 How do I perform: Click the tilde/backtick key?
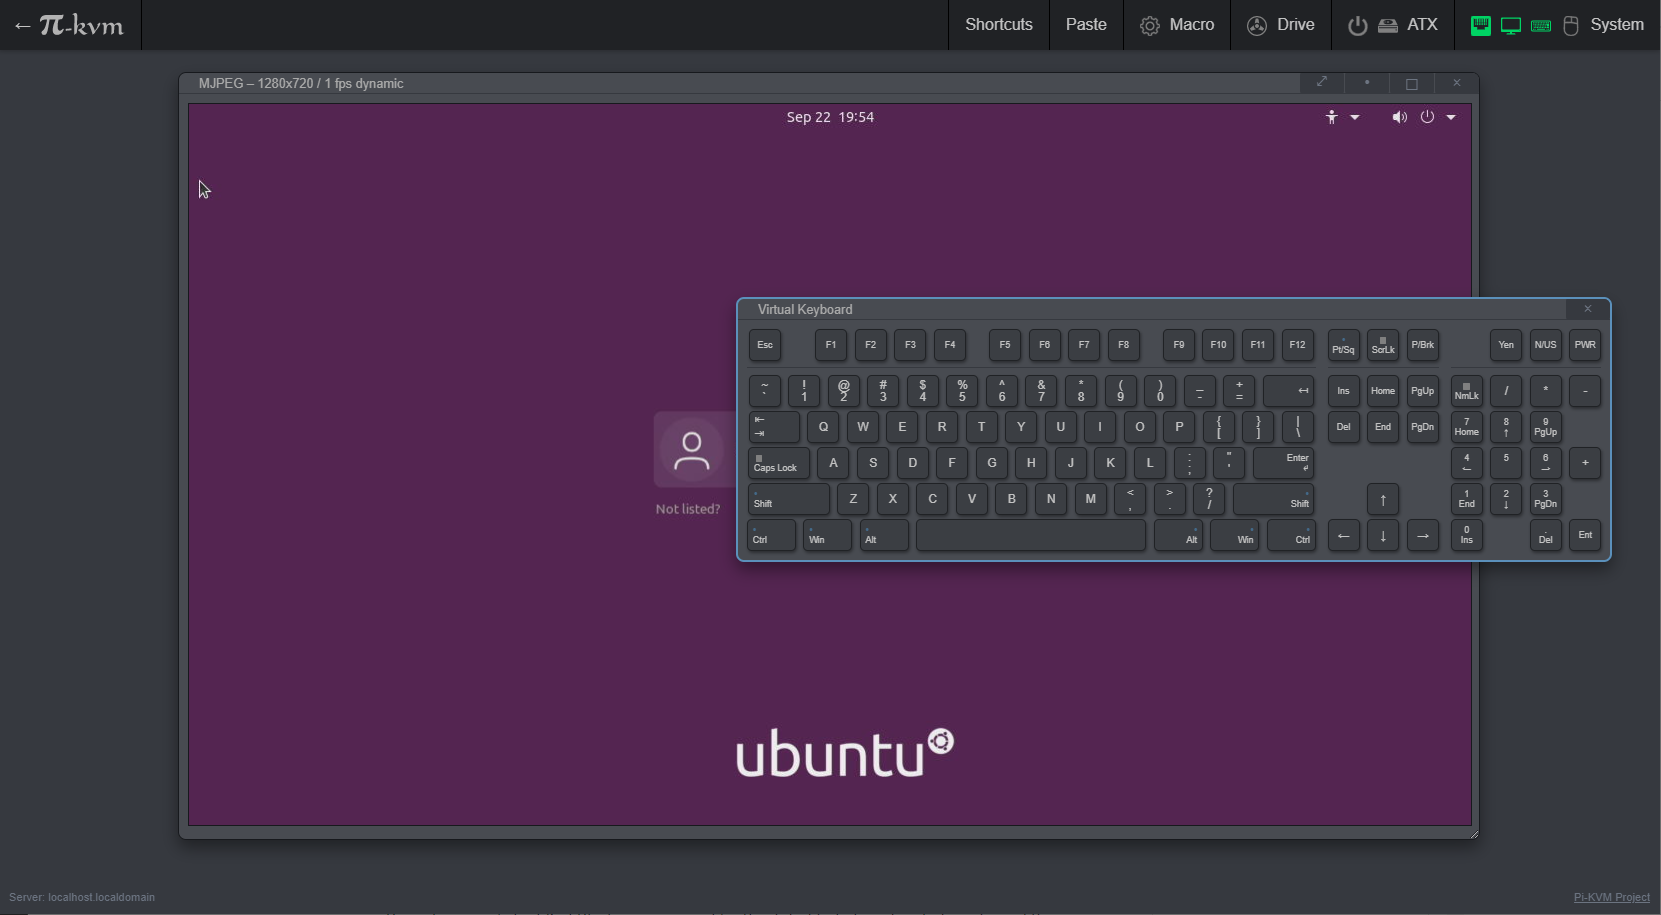(x=765, y=391)
